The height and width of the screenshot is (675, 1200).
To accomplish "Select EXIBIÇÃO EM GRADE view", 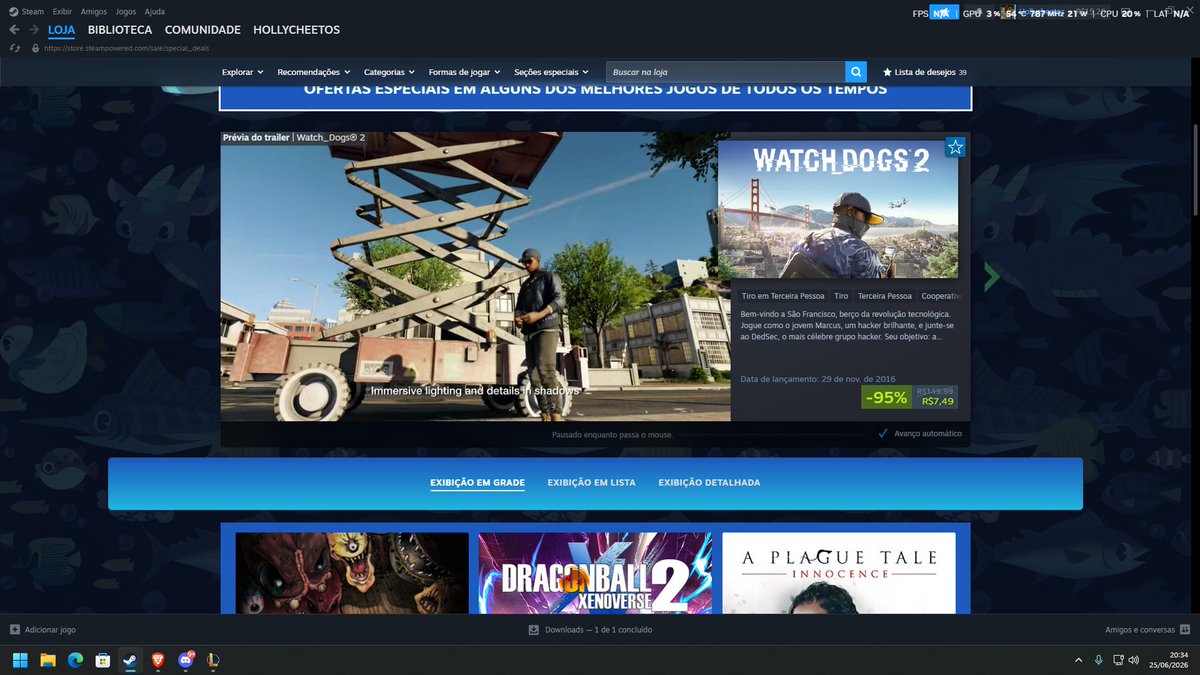I will point(478,483).
